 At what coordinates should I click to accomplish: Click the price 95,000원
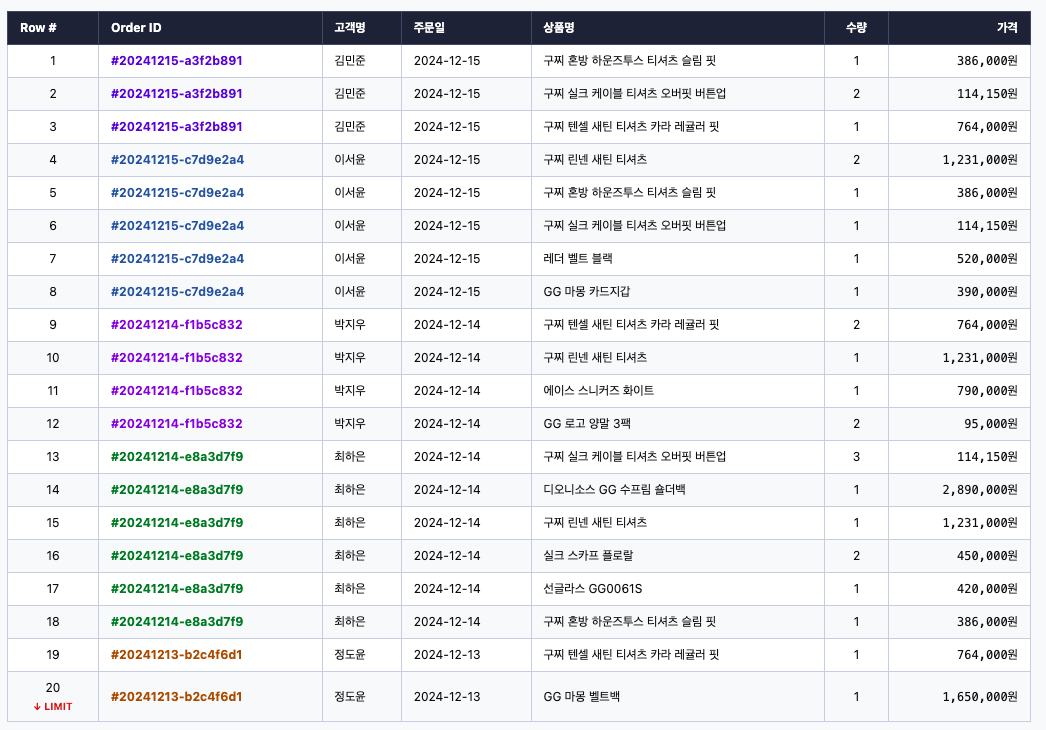click(991, 424)
